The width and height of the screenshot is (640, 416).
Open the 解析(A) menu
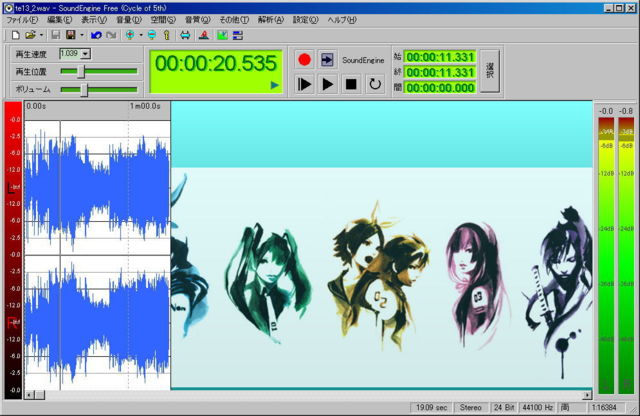coord(271,20)
